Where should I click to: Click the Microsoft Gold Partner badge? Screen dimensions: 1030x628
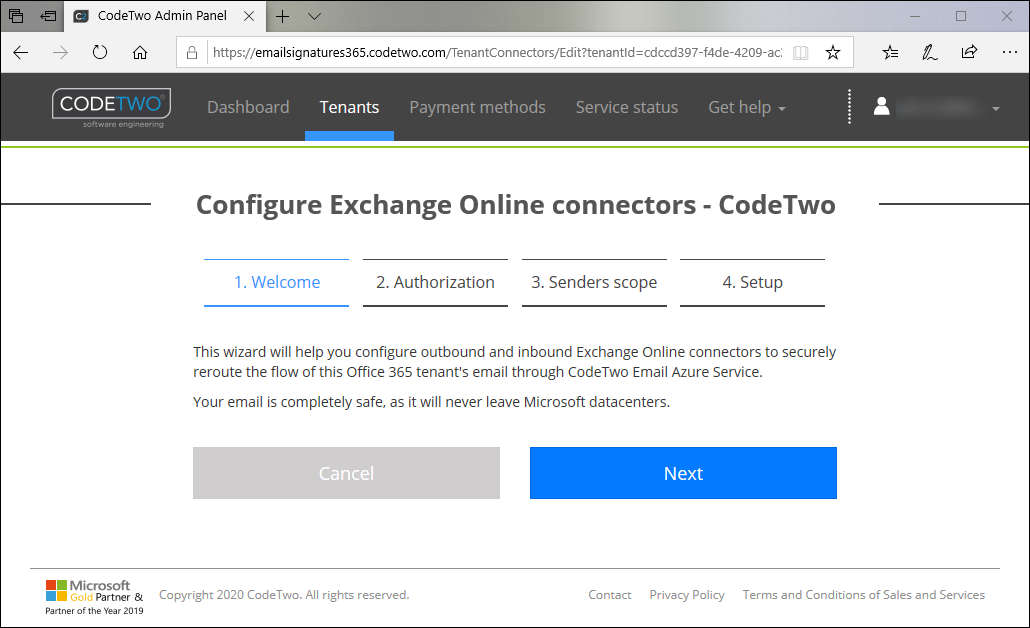(93, 596)
